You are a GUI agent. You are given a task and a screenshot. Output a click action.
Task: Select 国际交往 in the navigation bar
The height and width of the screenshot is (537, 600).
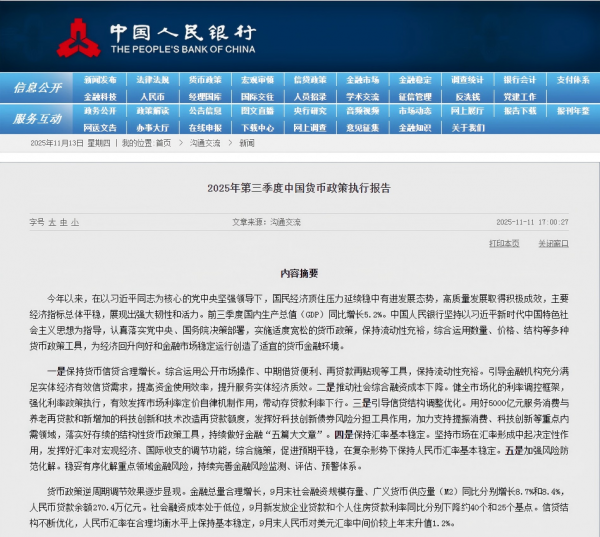click(258, 97)
